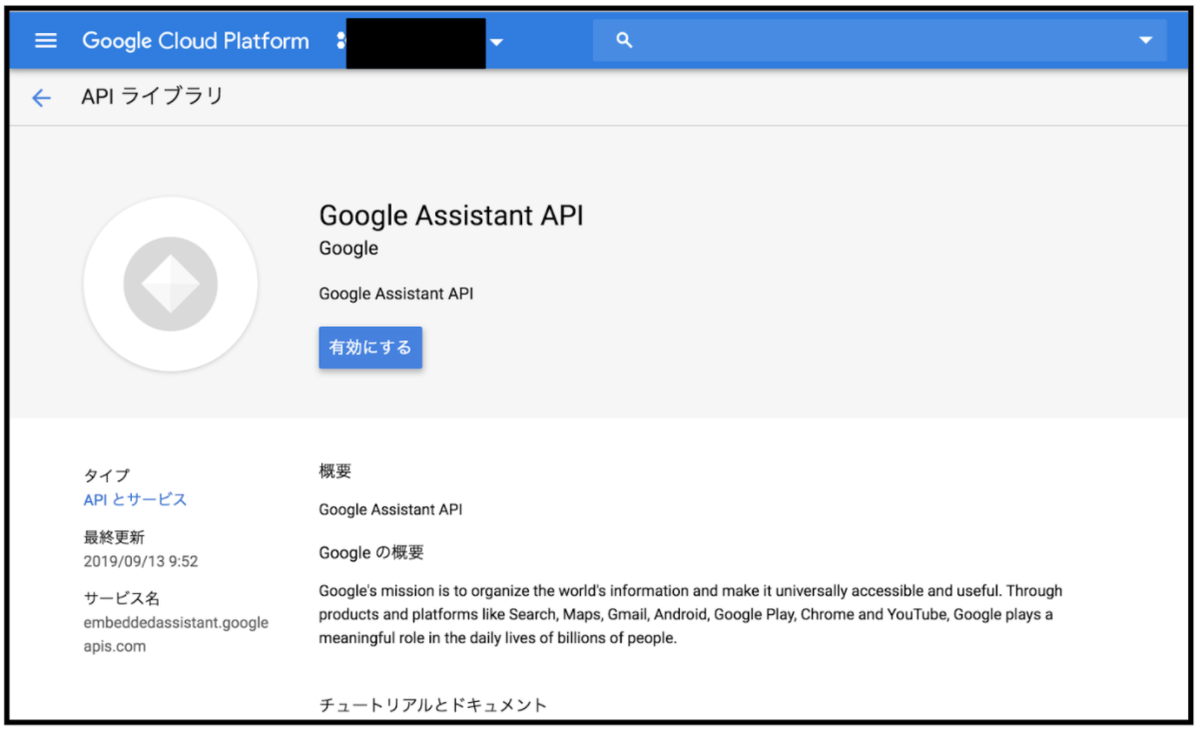Click the サービス名 label
The image size is (1200, 733).
(x=122, y=598)
